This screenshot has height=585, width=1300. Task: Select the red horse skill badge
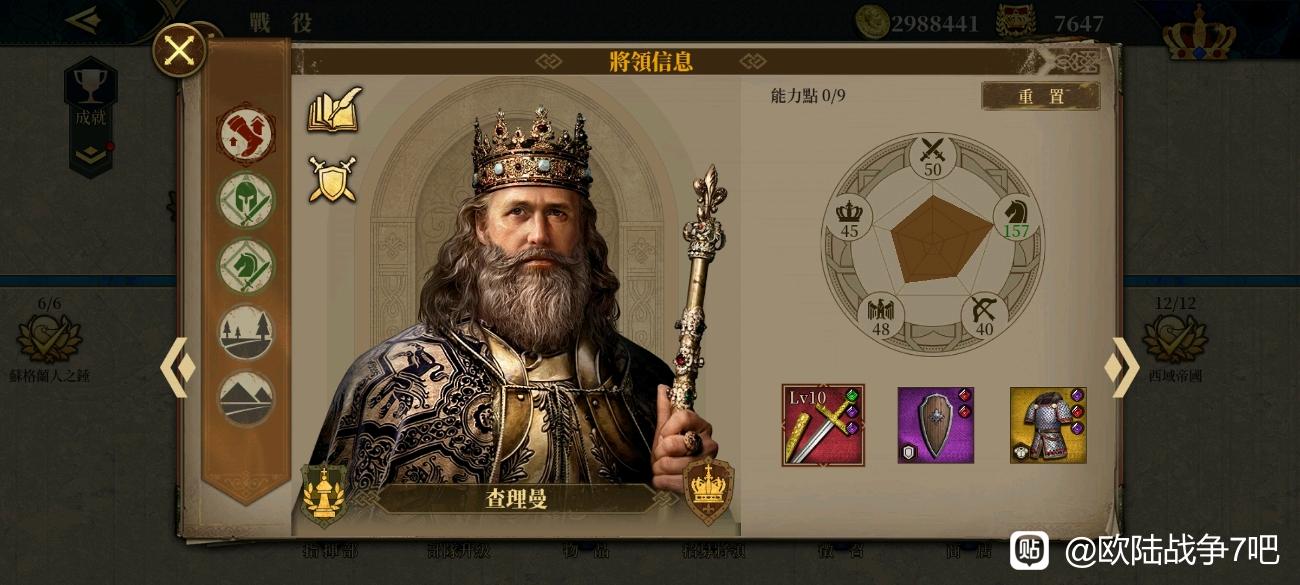pyautogui.click(x=246, y=133)
